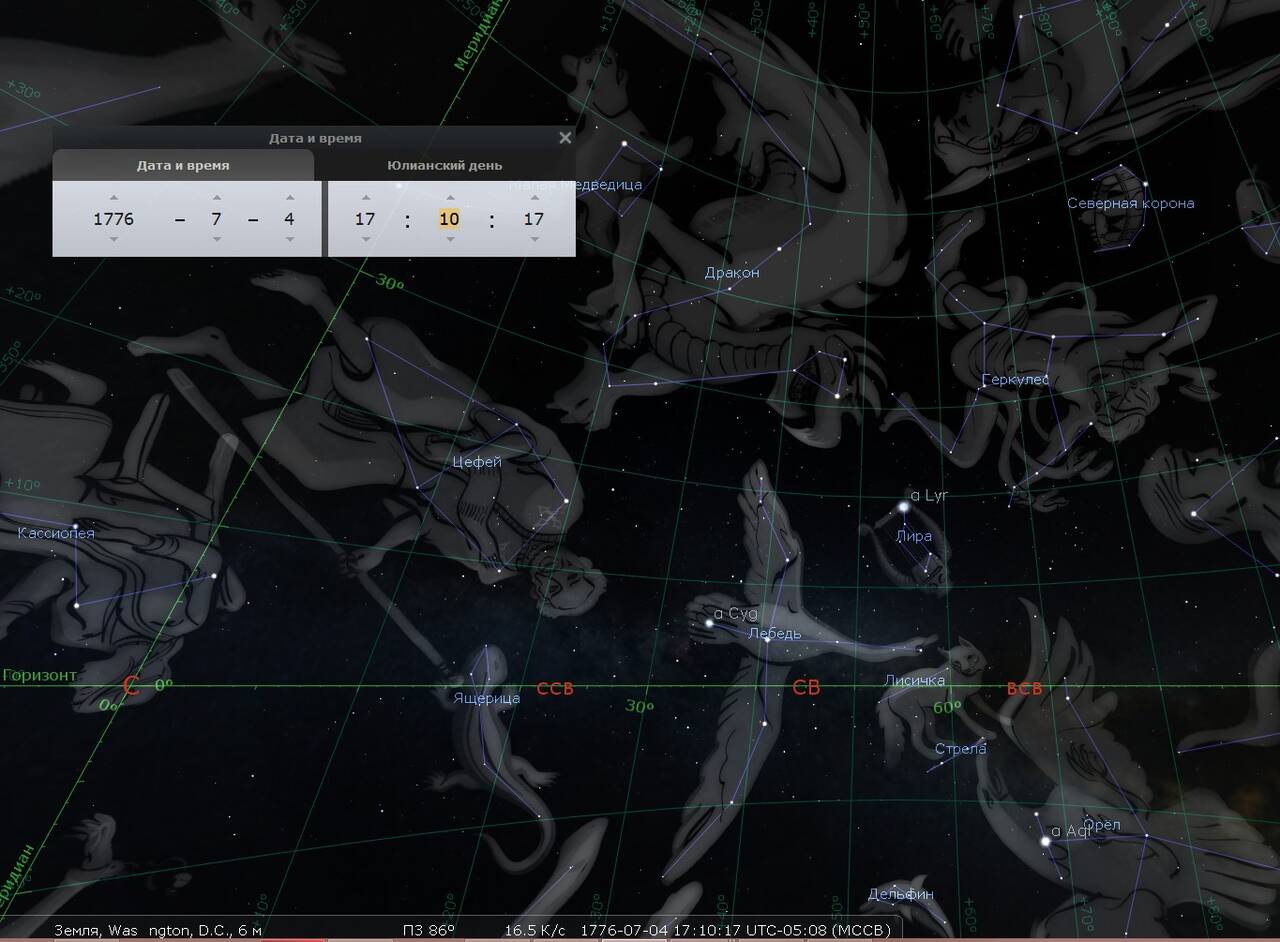
Task: Decrease the month with the down arrow
Action: click(216, 239)
